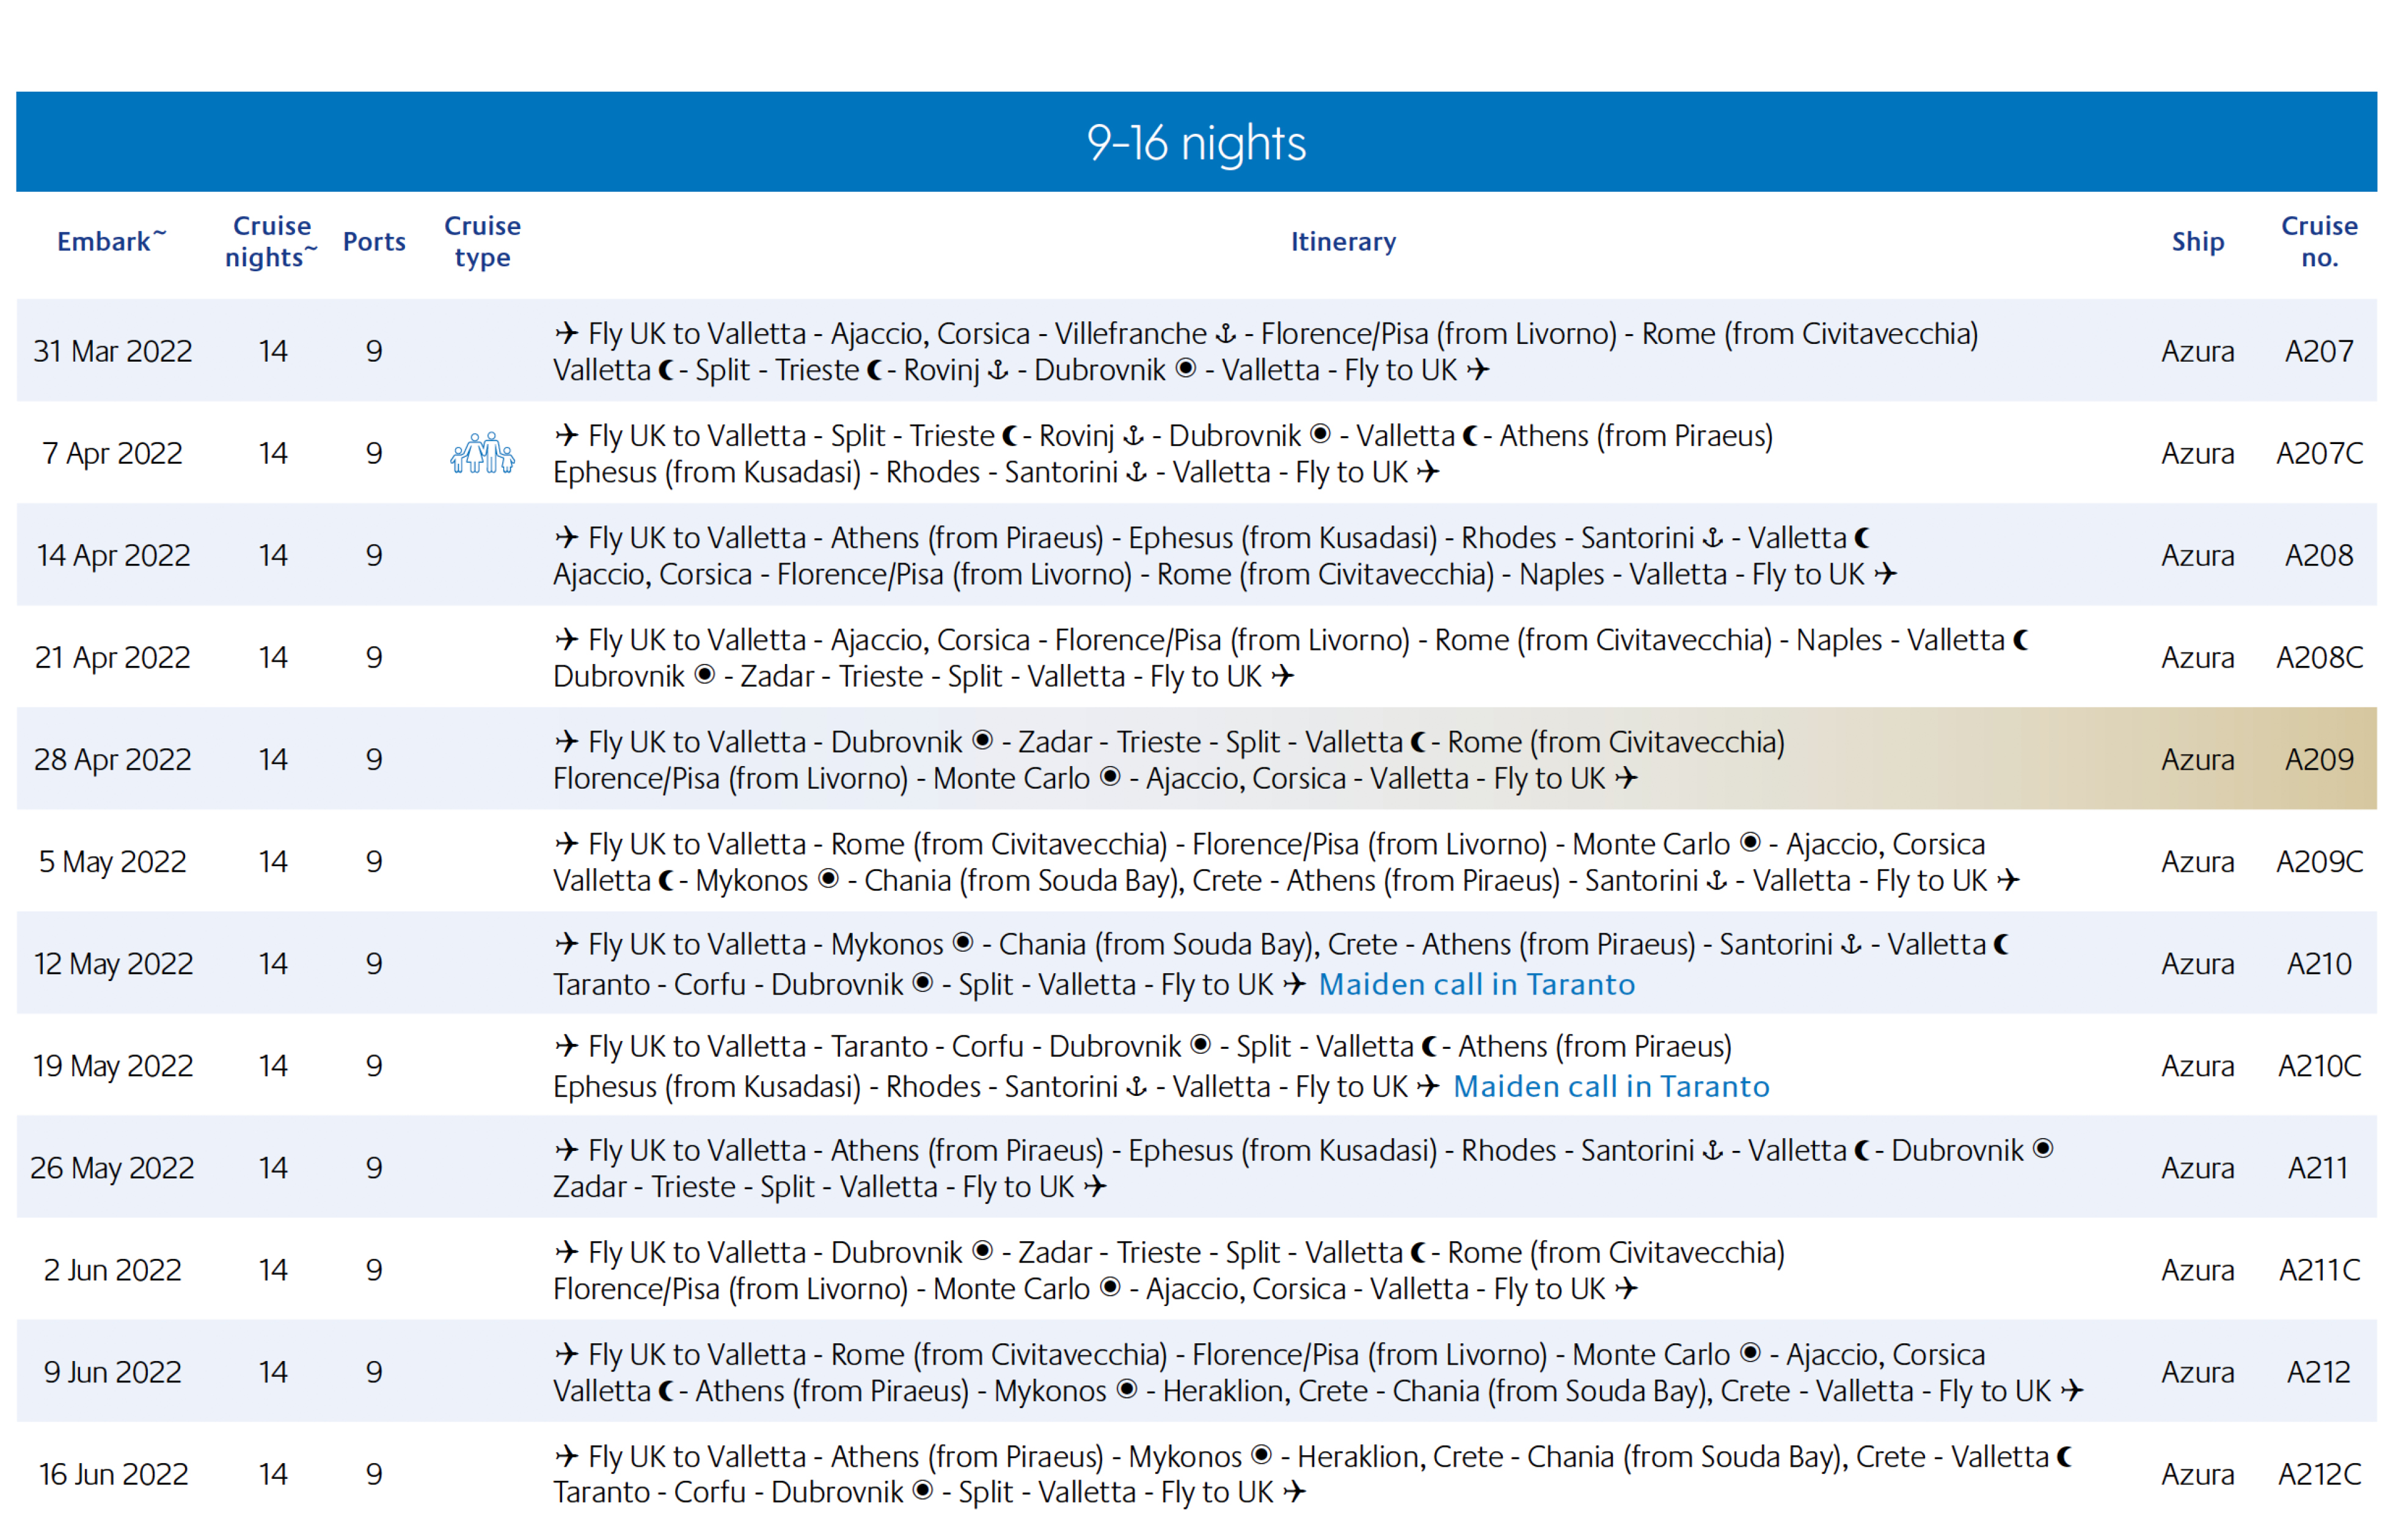Image resolution: width=2393 pixels, height=1540 pixels.
Task: Click the circle icon after Dubrovnik in A211 row
Action: coord(2044,1149)
